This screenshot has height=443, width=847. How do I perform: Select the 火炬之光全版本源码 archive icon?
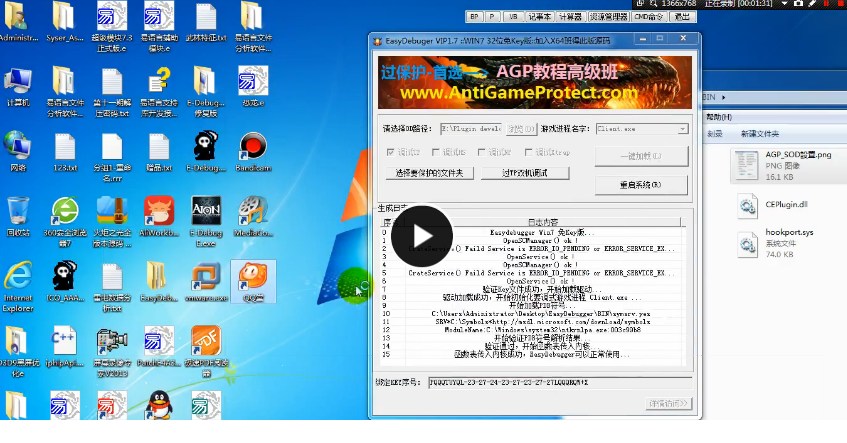pyautogui.click(x=112, y=222)
